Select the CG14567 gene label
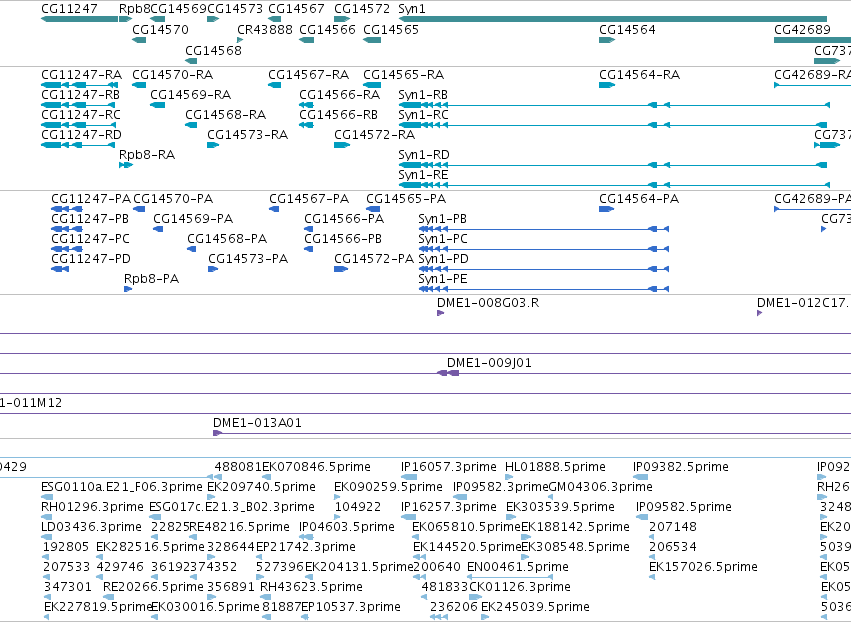The height and width of the screenshot is (622, 851). [296, 9]
